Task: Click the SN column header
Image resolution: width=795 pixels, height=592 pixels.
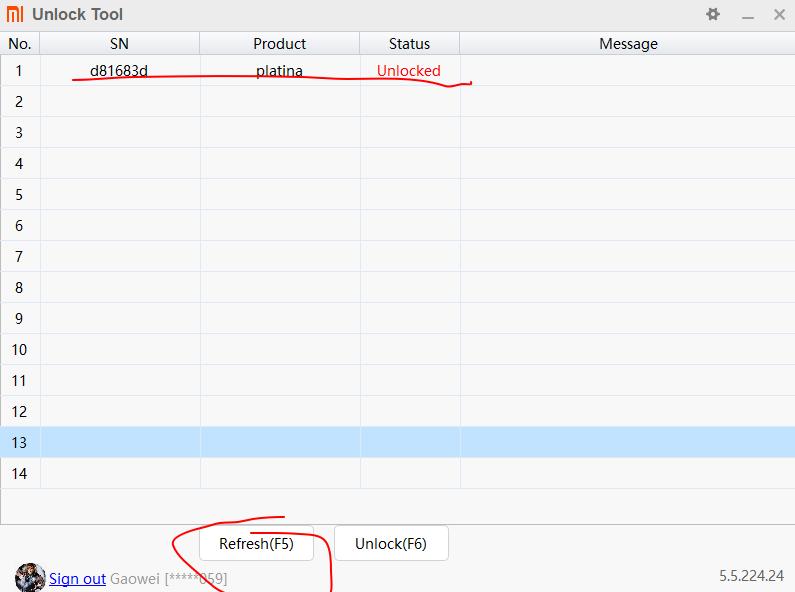Action: 120,44
